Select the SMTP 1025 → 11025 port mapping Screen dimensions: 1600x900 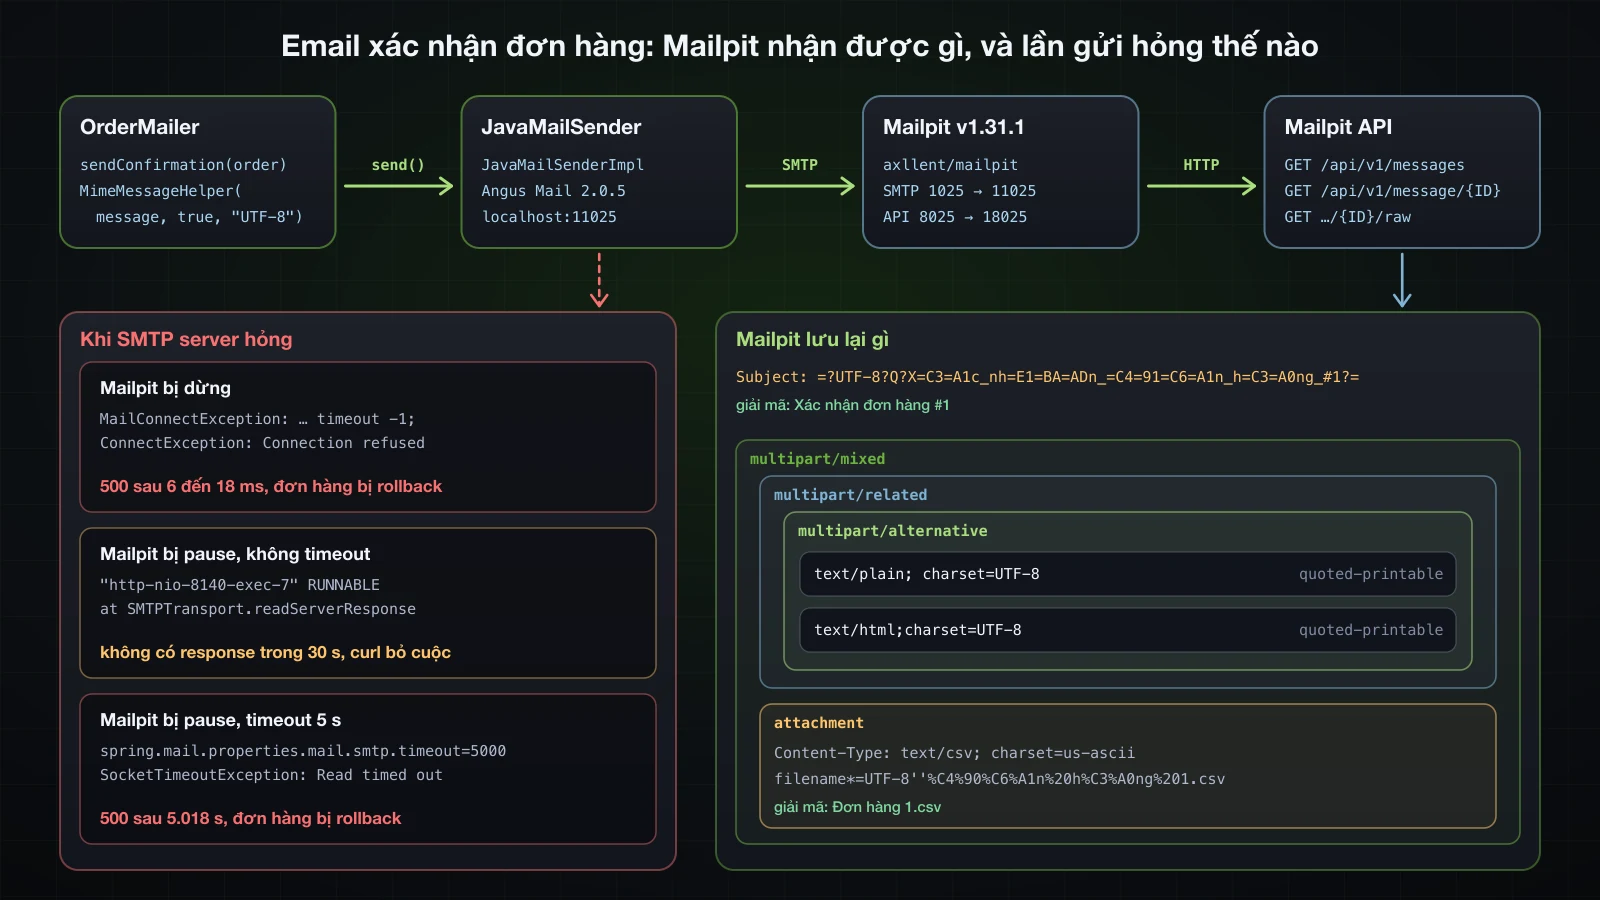point(960,191)
